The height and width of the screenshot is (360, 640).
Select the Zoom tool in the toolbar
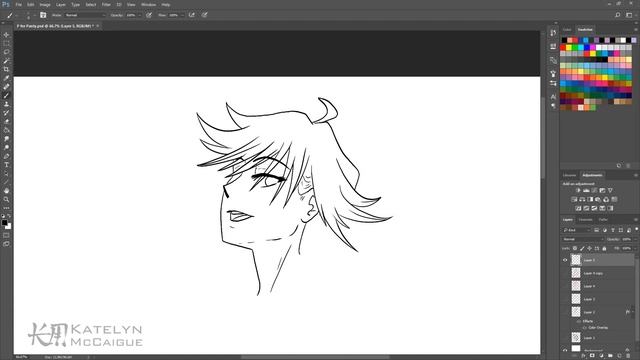(x=6, y=199)
